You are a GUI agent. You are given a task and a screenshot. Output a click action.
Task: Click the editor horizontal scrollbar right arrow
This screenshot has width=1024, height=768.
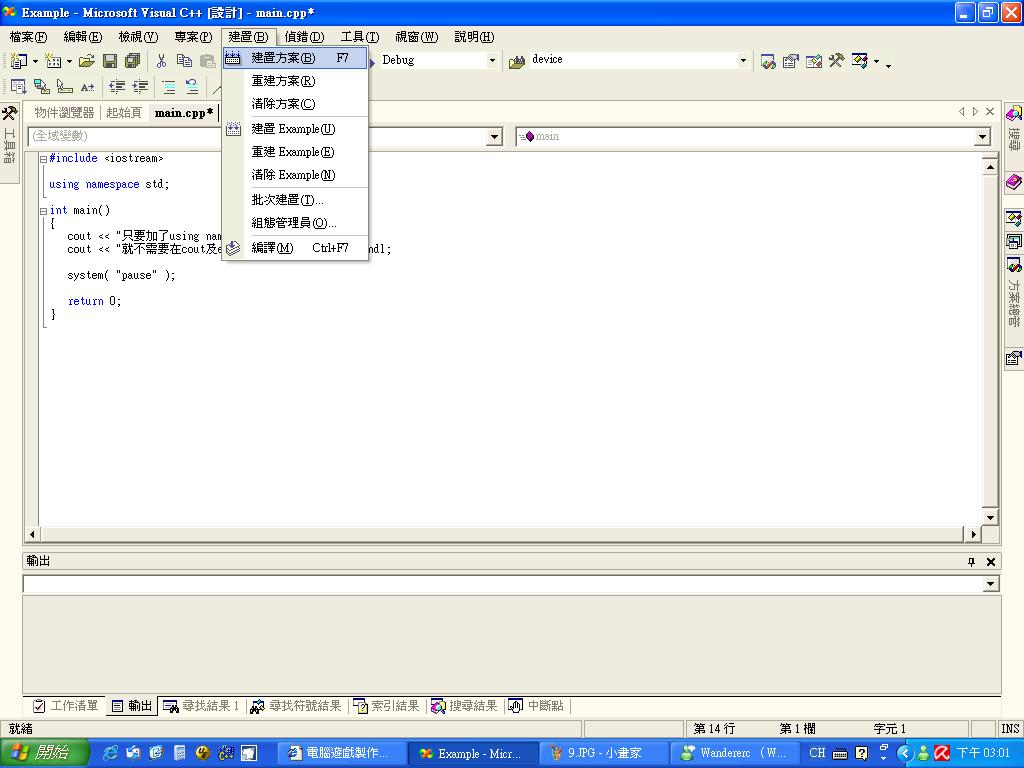[x=973, y=534]
